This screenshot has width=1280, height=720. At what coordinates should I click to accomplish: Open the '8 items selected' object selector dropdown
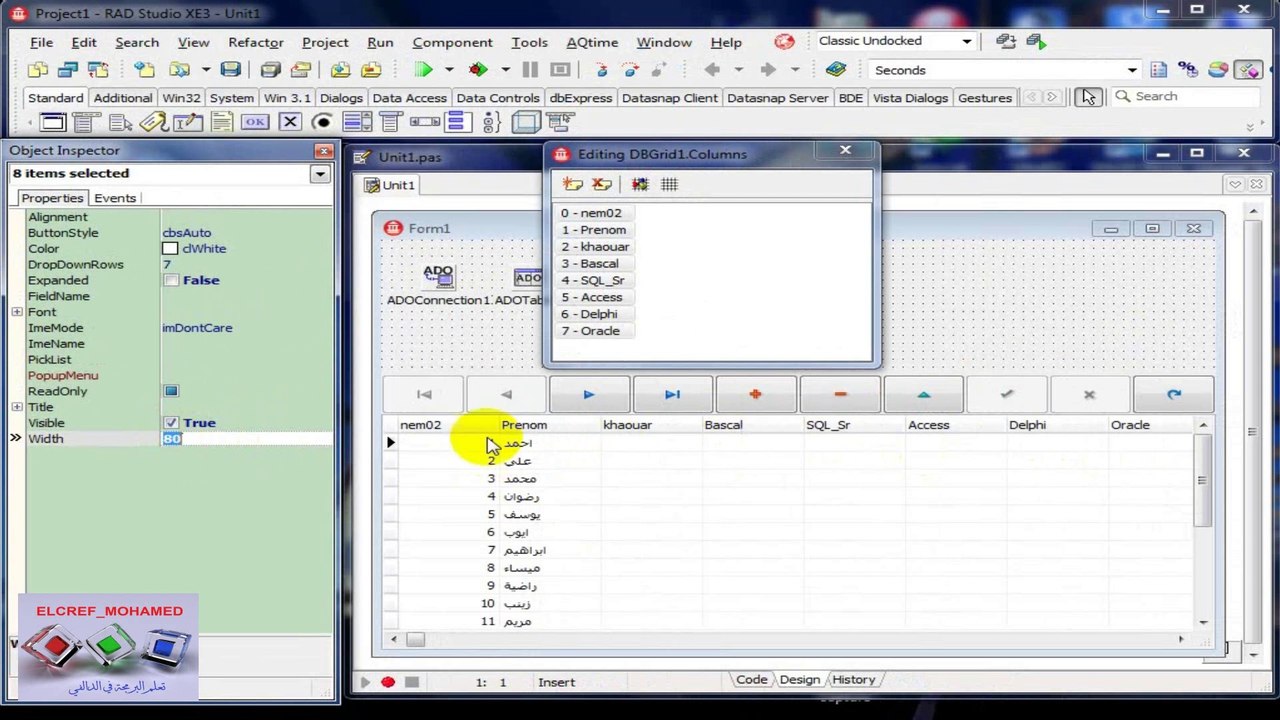click(320, 174)
